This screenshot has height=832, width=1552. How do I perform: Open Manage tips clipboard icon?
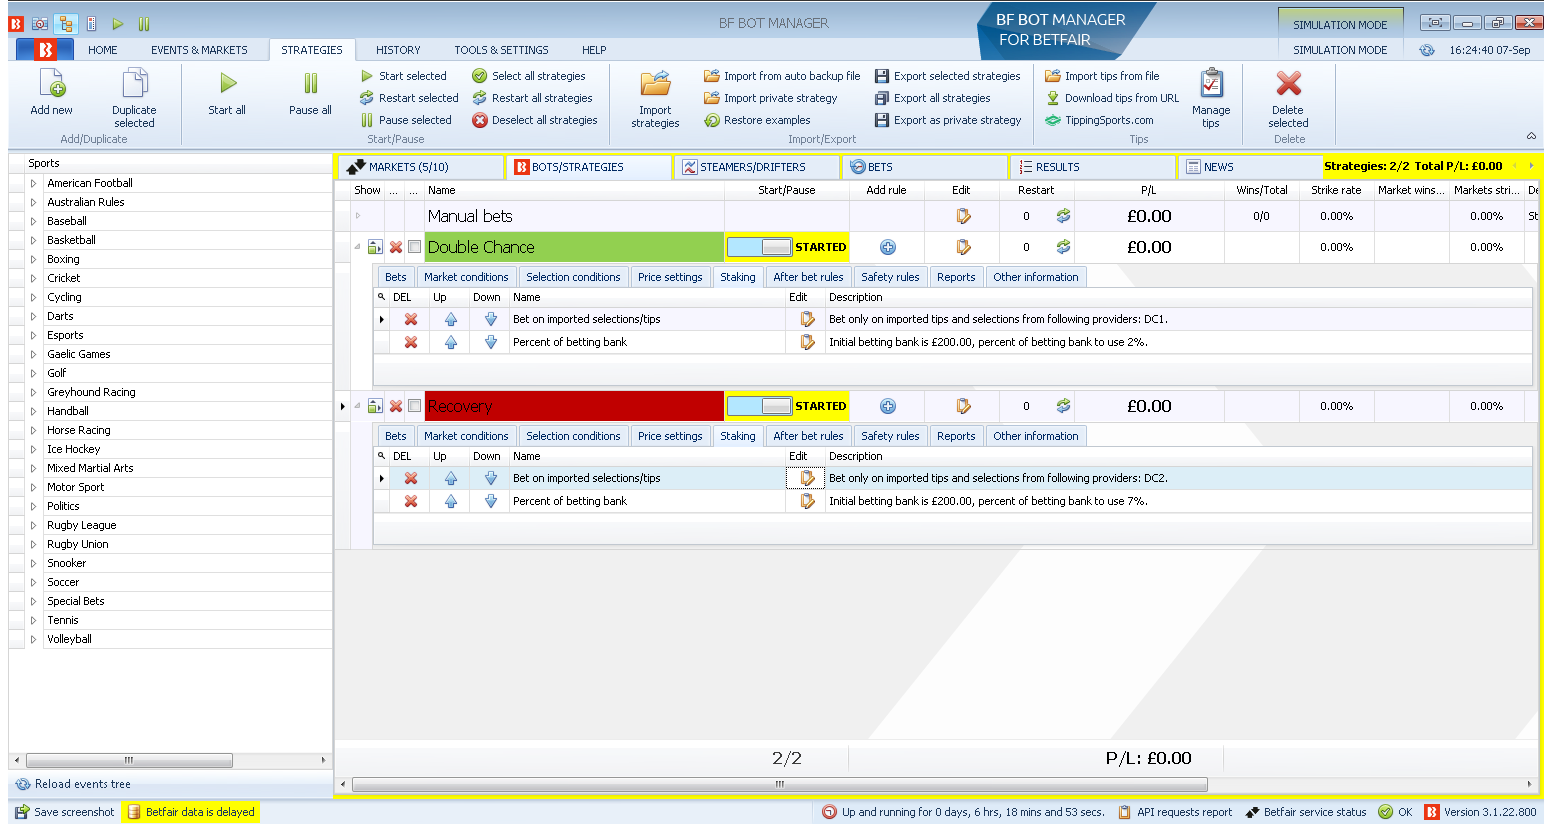(1211, 83)
